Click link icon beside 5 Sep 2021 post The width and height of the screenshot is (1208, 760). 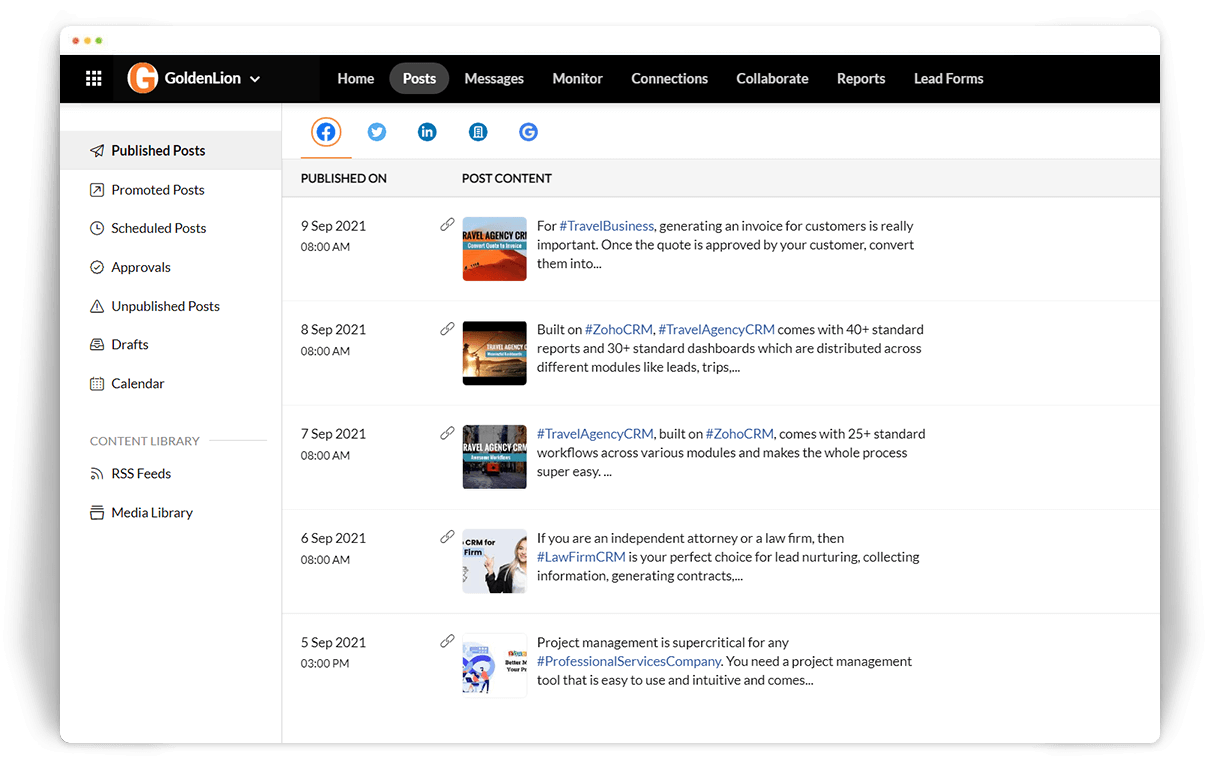[x=447, y=641]
